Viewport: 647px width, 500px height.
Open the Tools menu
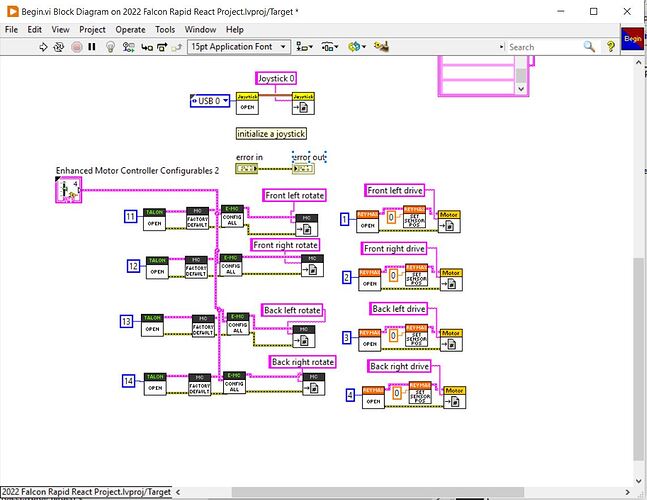(165, 30)
